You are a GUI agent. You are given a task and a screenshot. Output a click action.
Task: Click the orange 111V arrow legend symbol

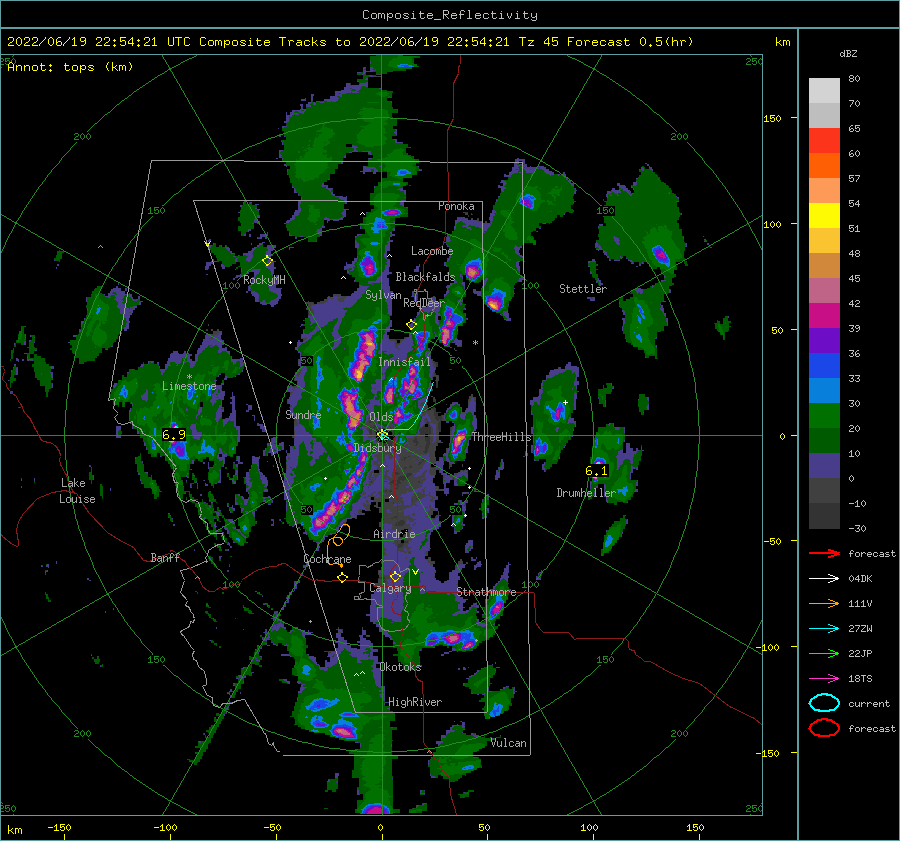824,603
